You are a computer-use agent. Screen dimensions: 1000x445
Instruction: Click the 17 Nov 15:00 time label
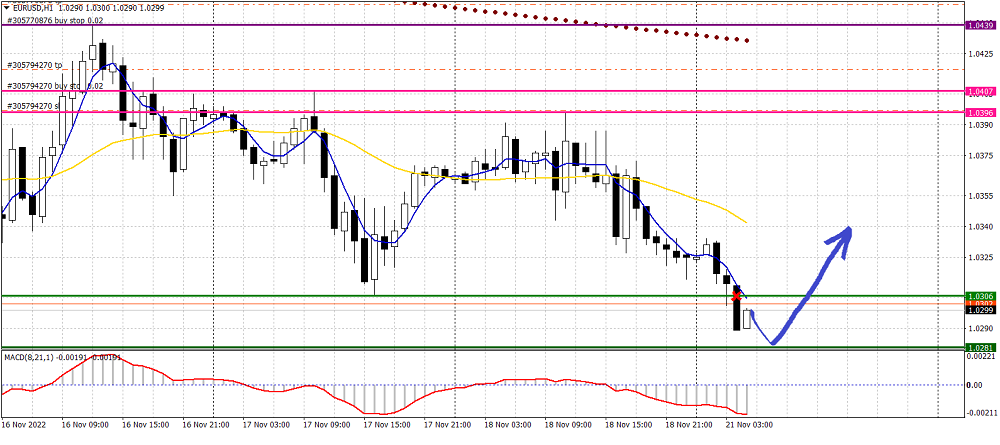click(385, 424)
